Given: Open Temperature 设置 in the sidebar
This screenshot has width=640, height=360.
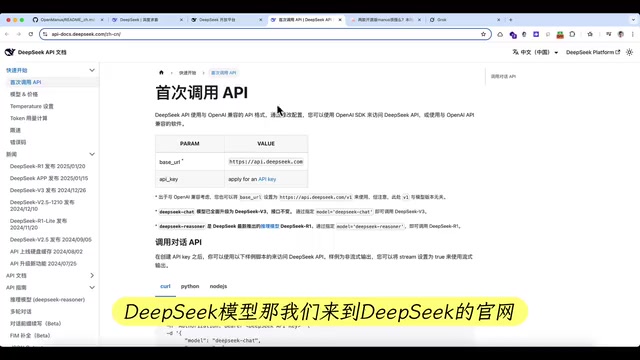Looking at the screenshot, I should [31, 106].
